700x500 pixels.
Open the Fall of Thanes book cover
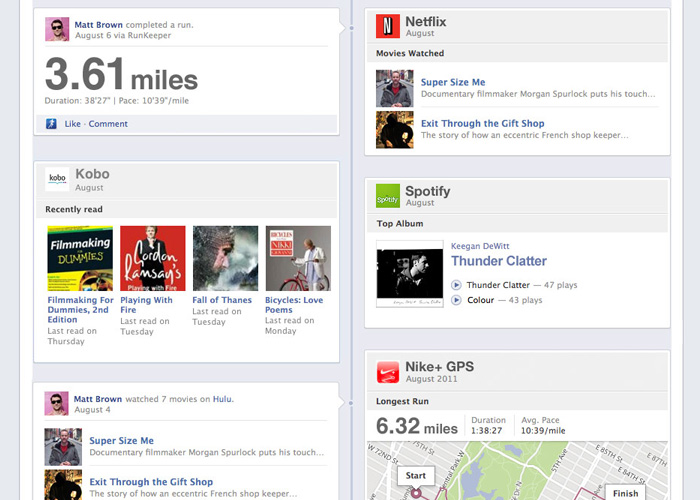coord(225,258)
